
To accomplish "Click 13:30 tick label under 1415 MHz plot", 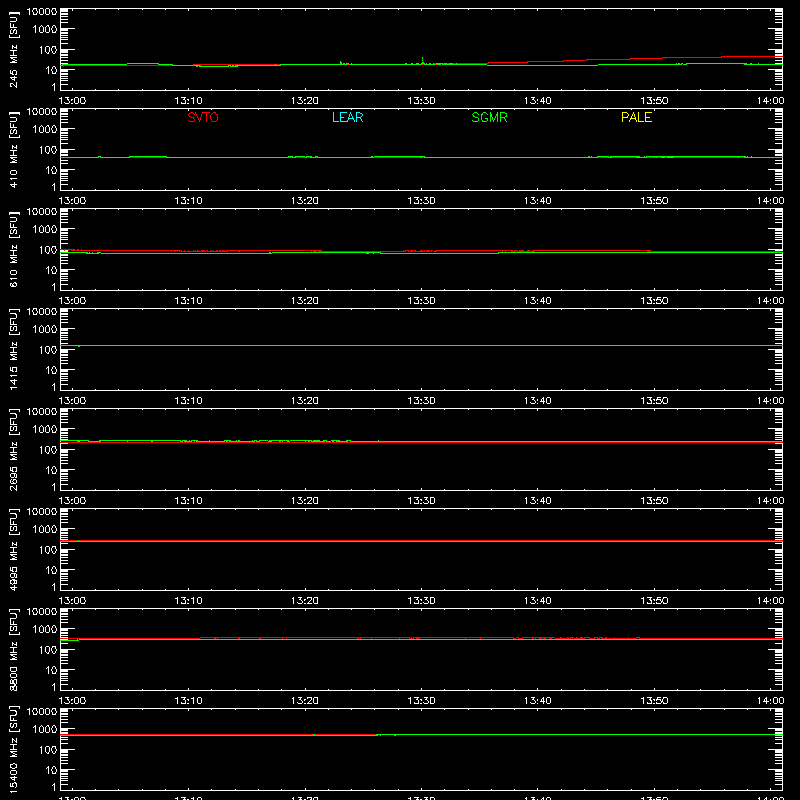I will (x=421, y=401).
